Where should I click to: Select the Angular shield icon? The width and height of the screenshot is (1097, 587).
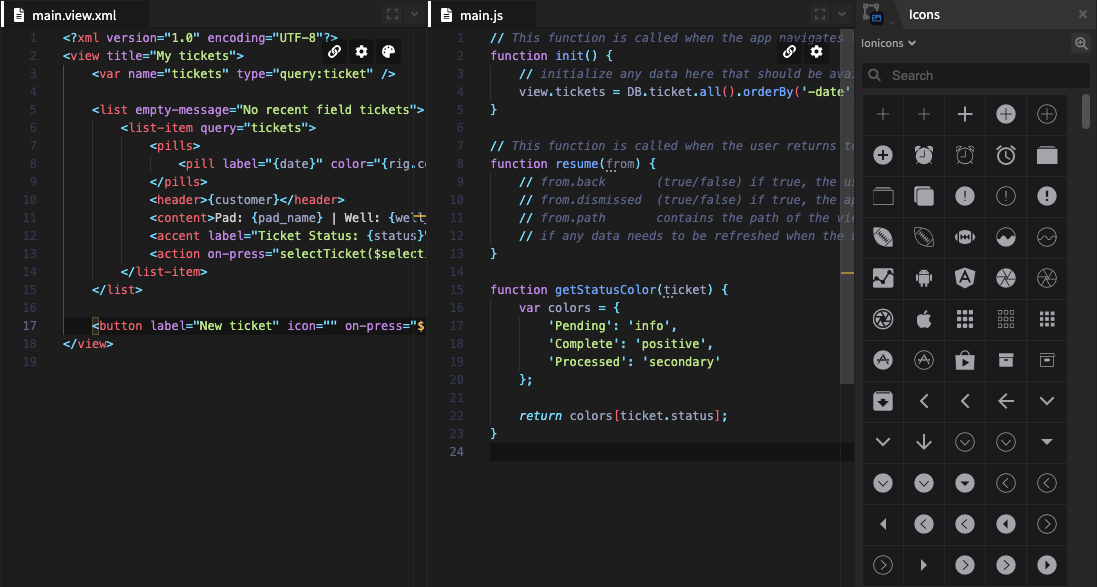click(965, 278)
